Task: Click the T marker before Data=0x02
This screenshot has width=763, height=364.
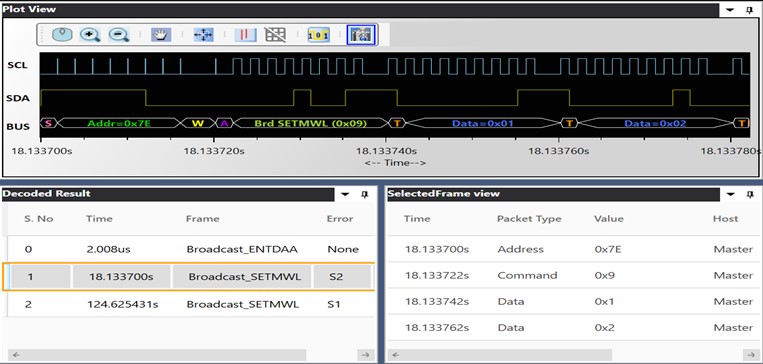Action: [x=569, y=123]
